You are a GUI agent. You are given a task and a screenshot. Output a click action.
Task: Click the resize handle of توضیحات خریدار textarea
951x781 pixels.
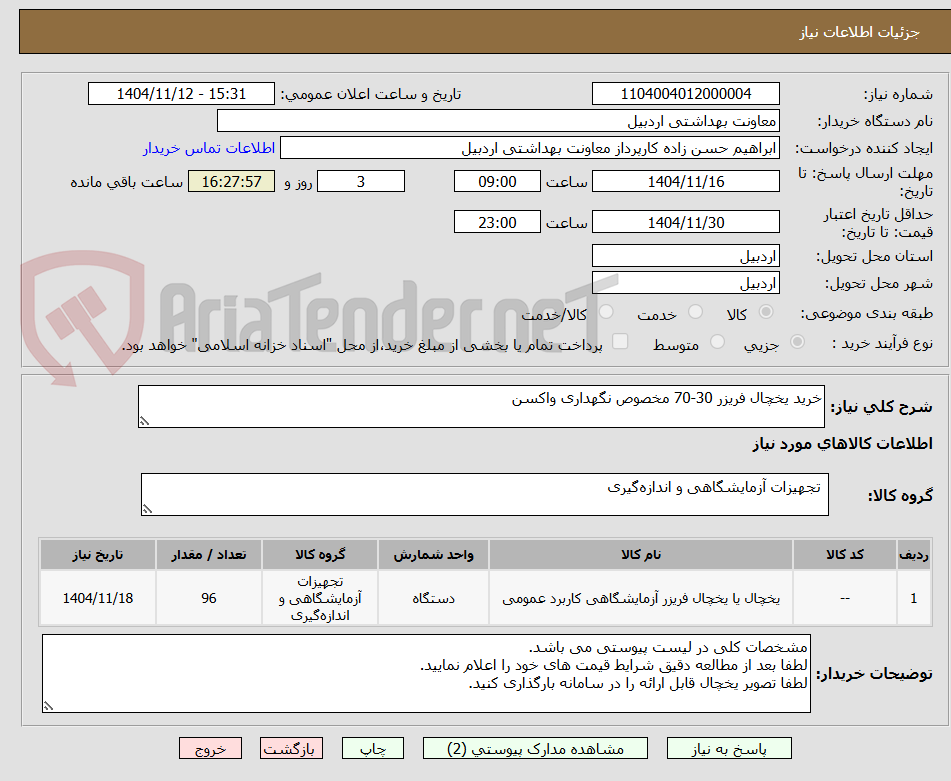click(x=49, y=706)
